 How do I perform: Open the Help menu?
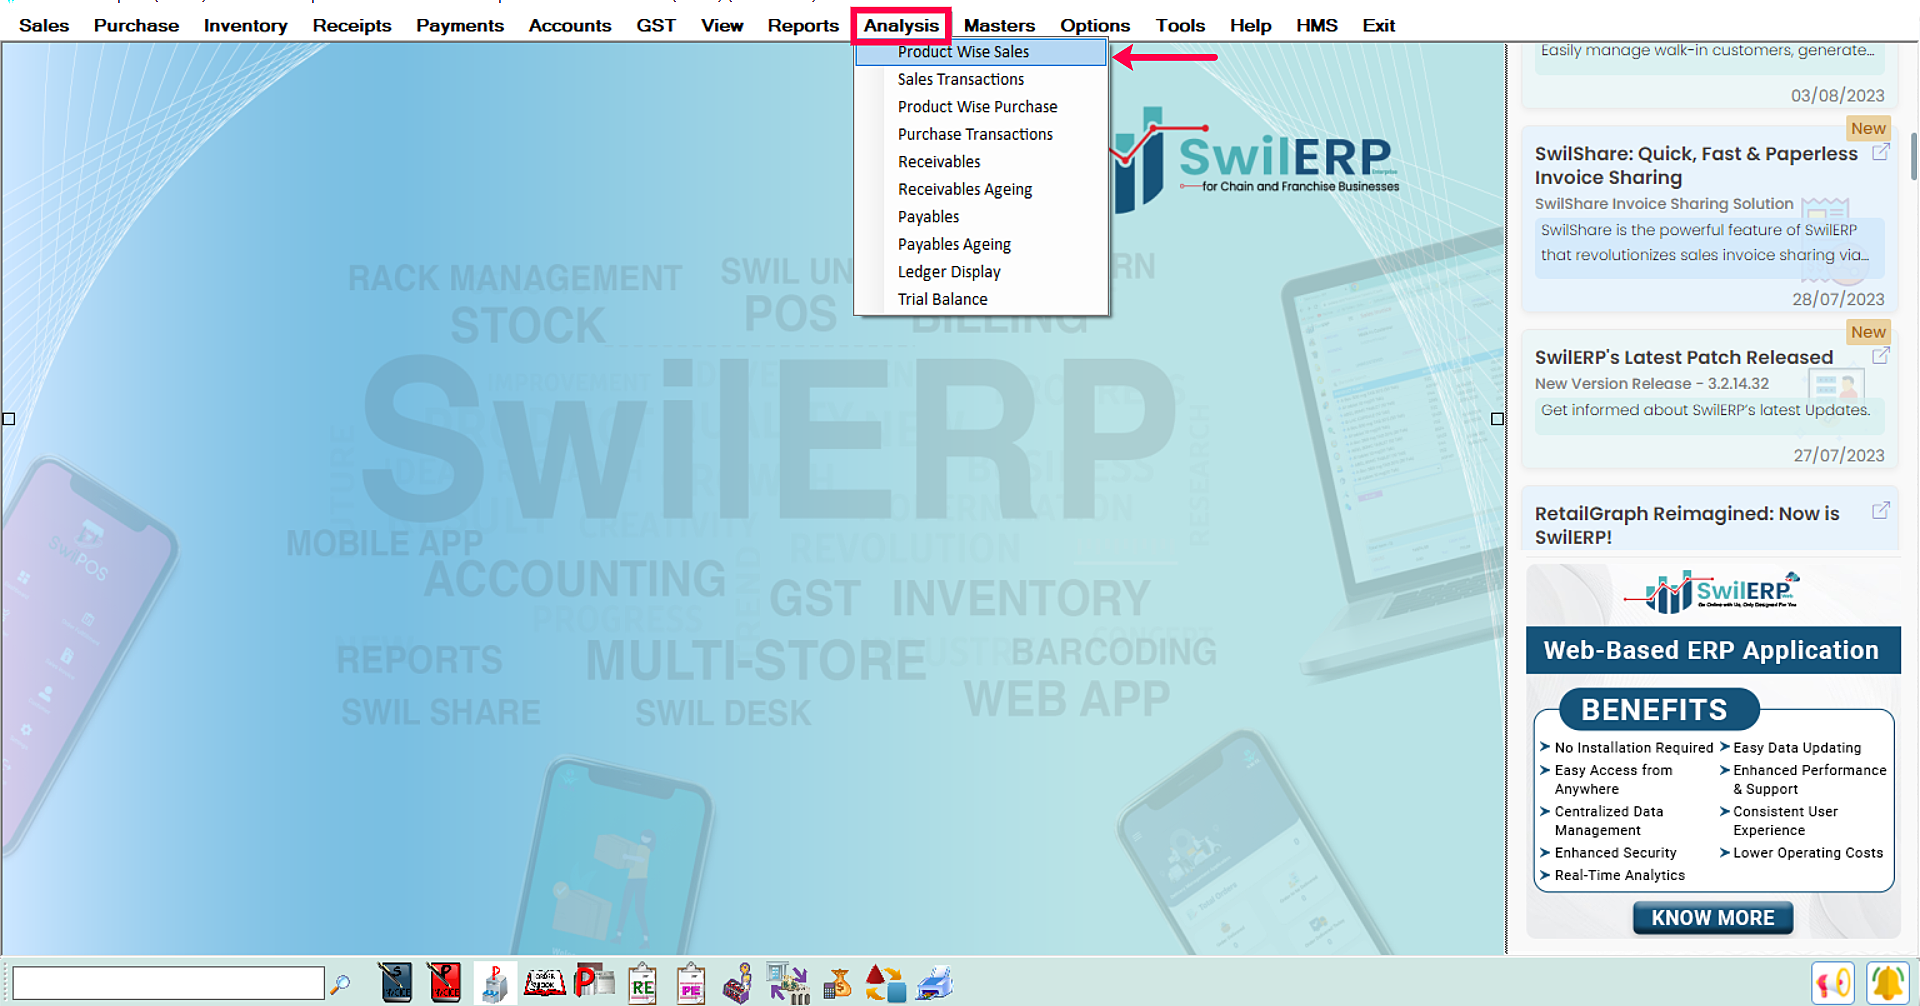coord(1250,25)
